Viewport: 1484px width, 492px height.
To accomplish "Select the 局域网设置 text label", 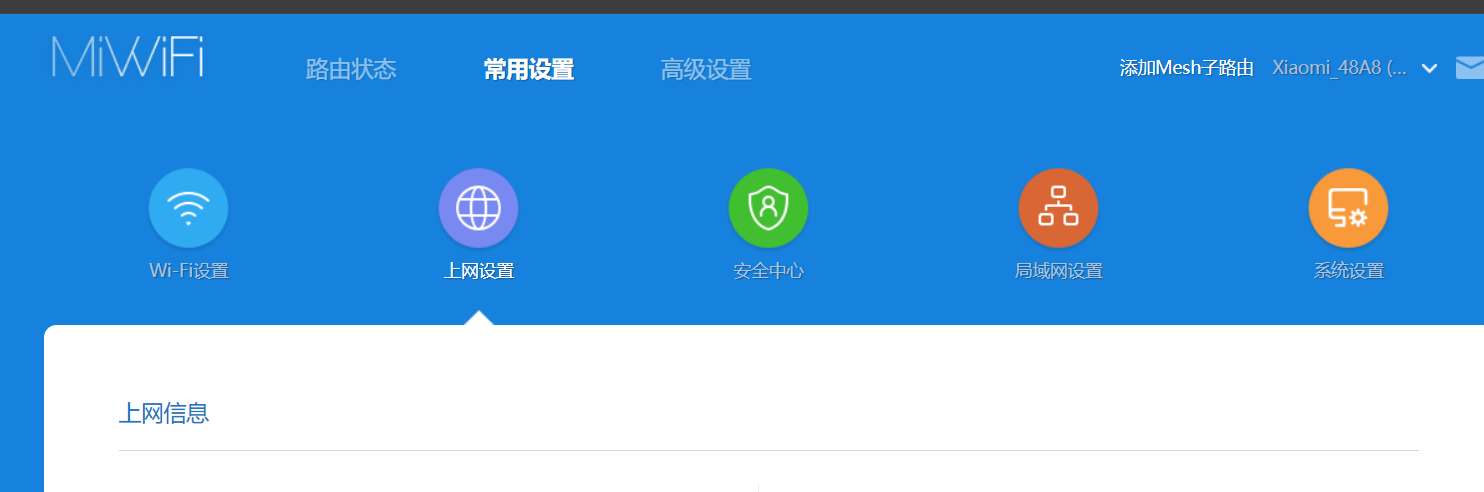I will pos(1058,271).
